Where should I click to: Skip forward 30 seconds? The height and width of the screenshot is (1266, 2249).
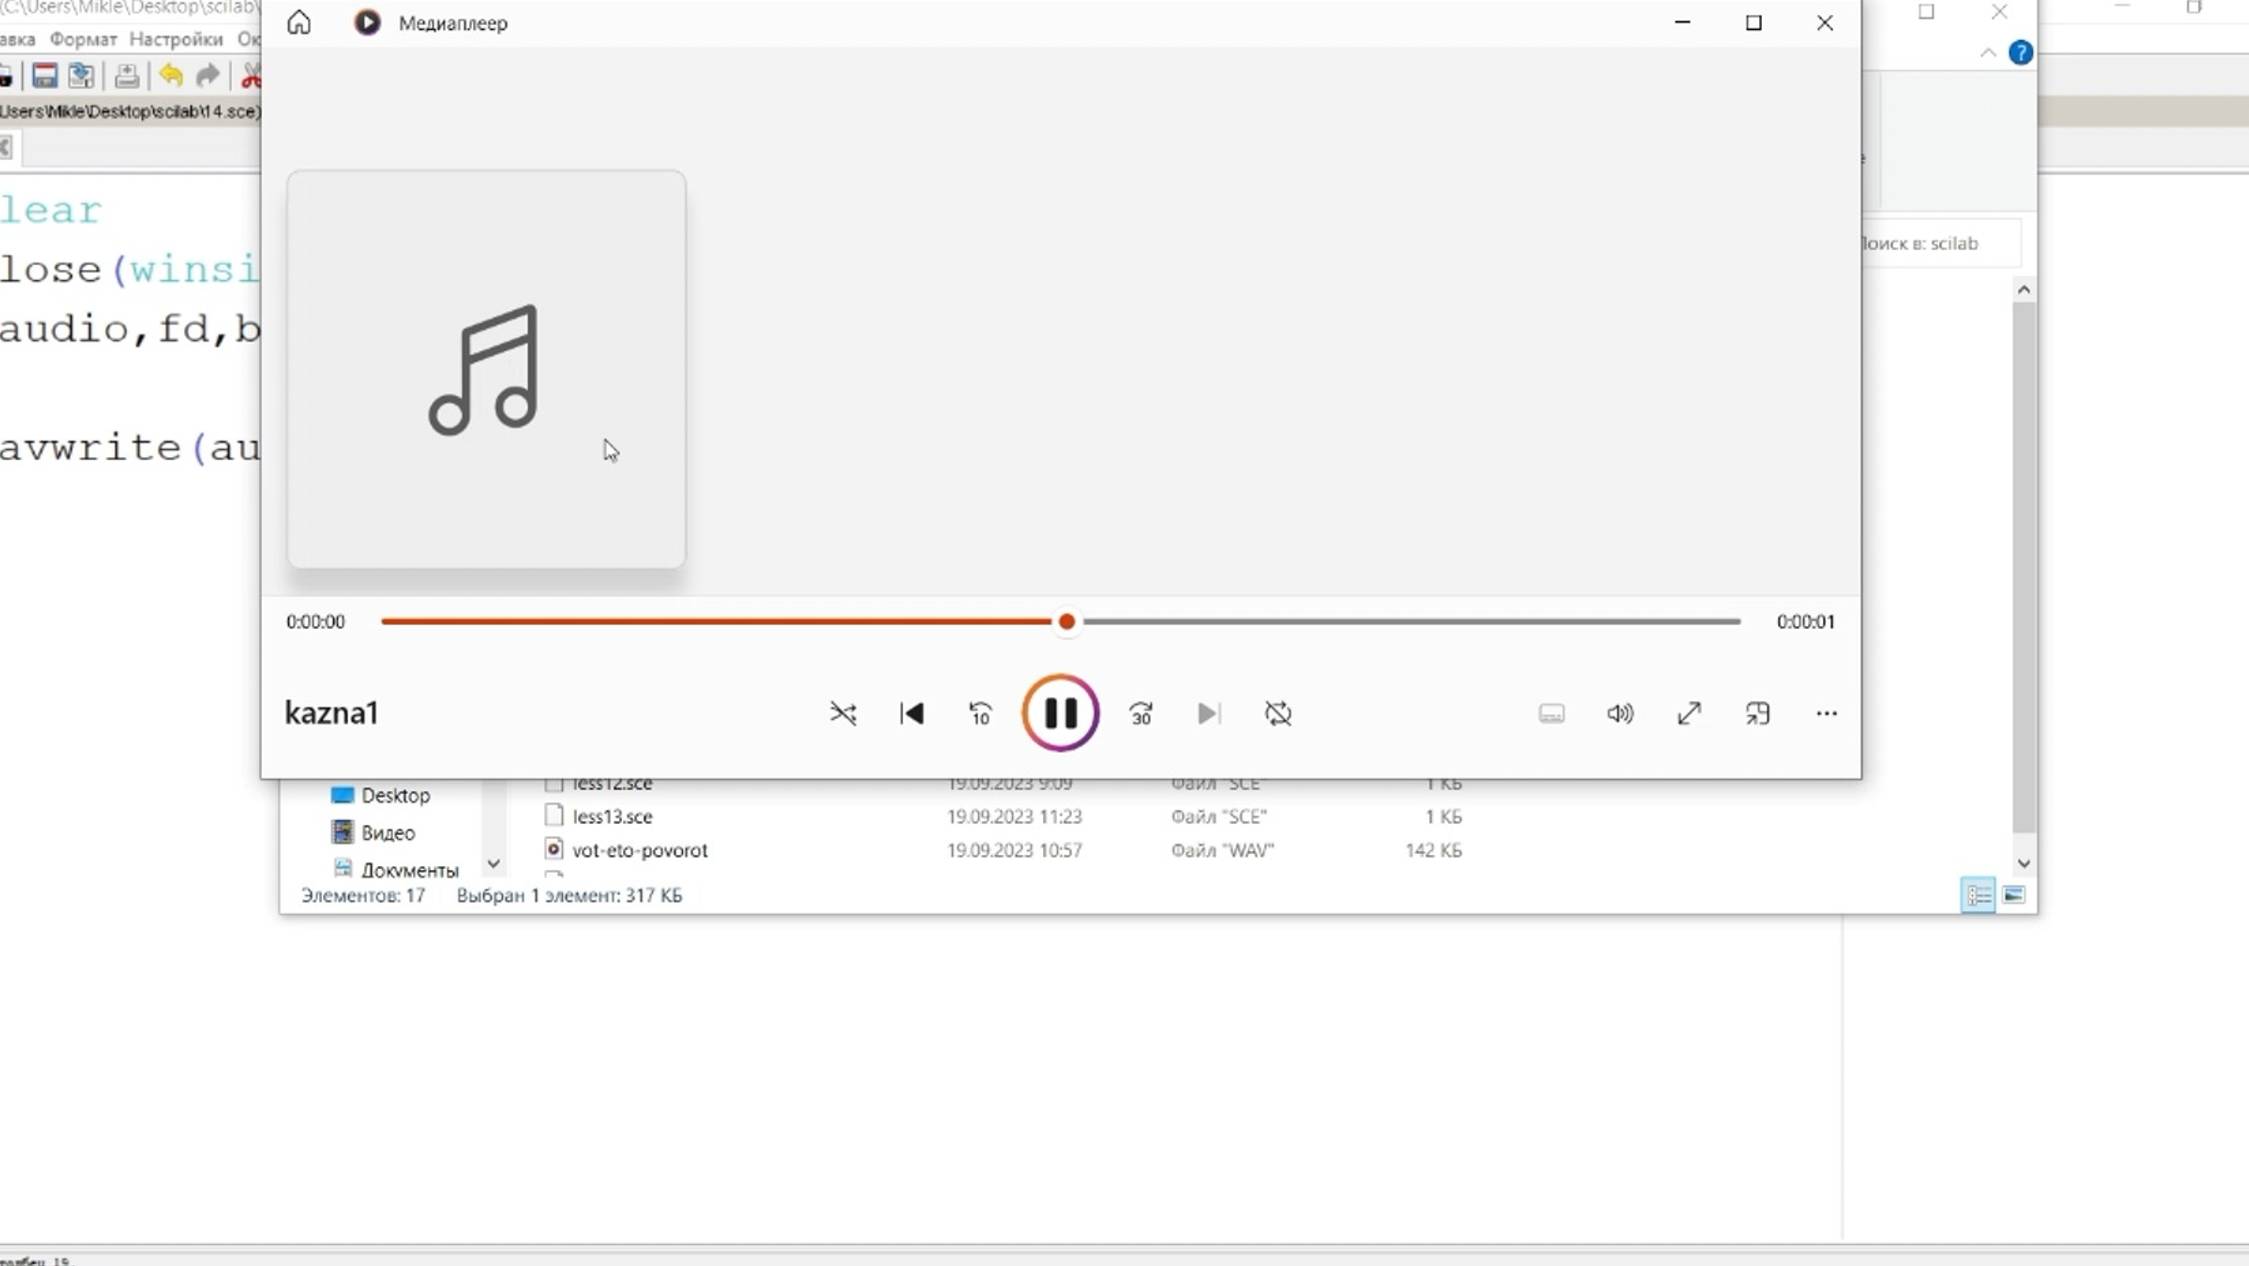[x=1141, y=713]
